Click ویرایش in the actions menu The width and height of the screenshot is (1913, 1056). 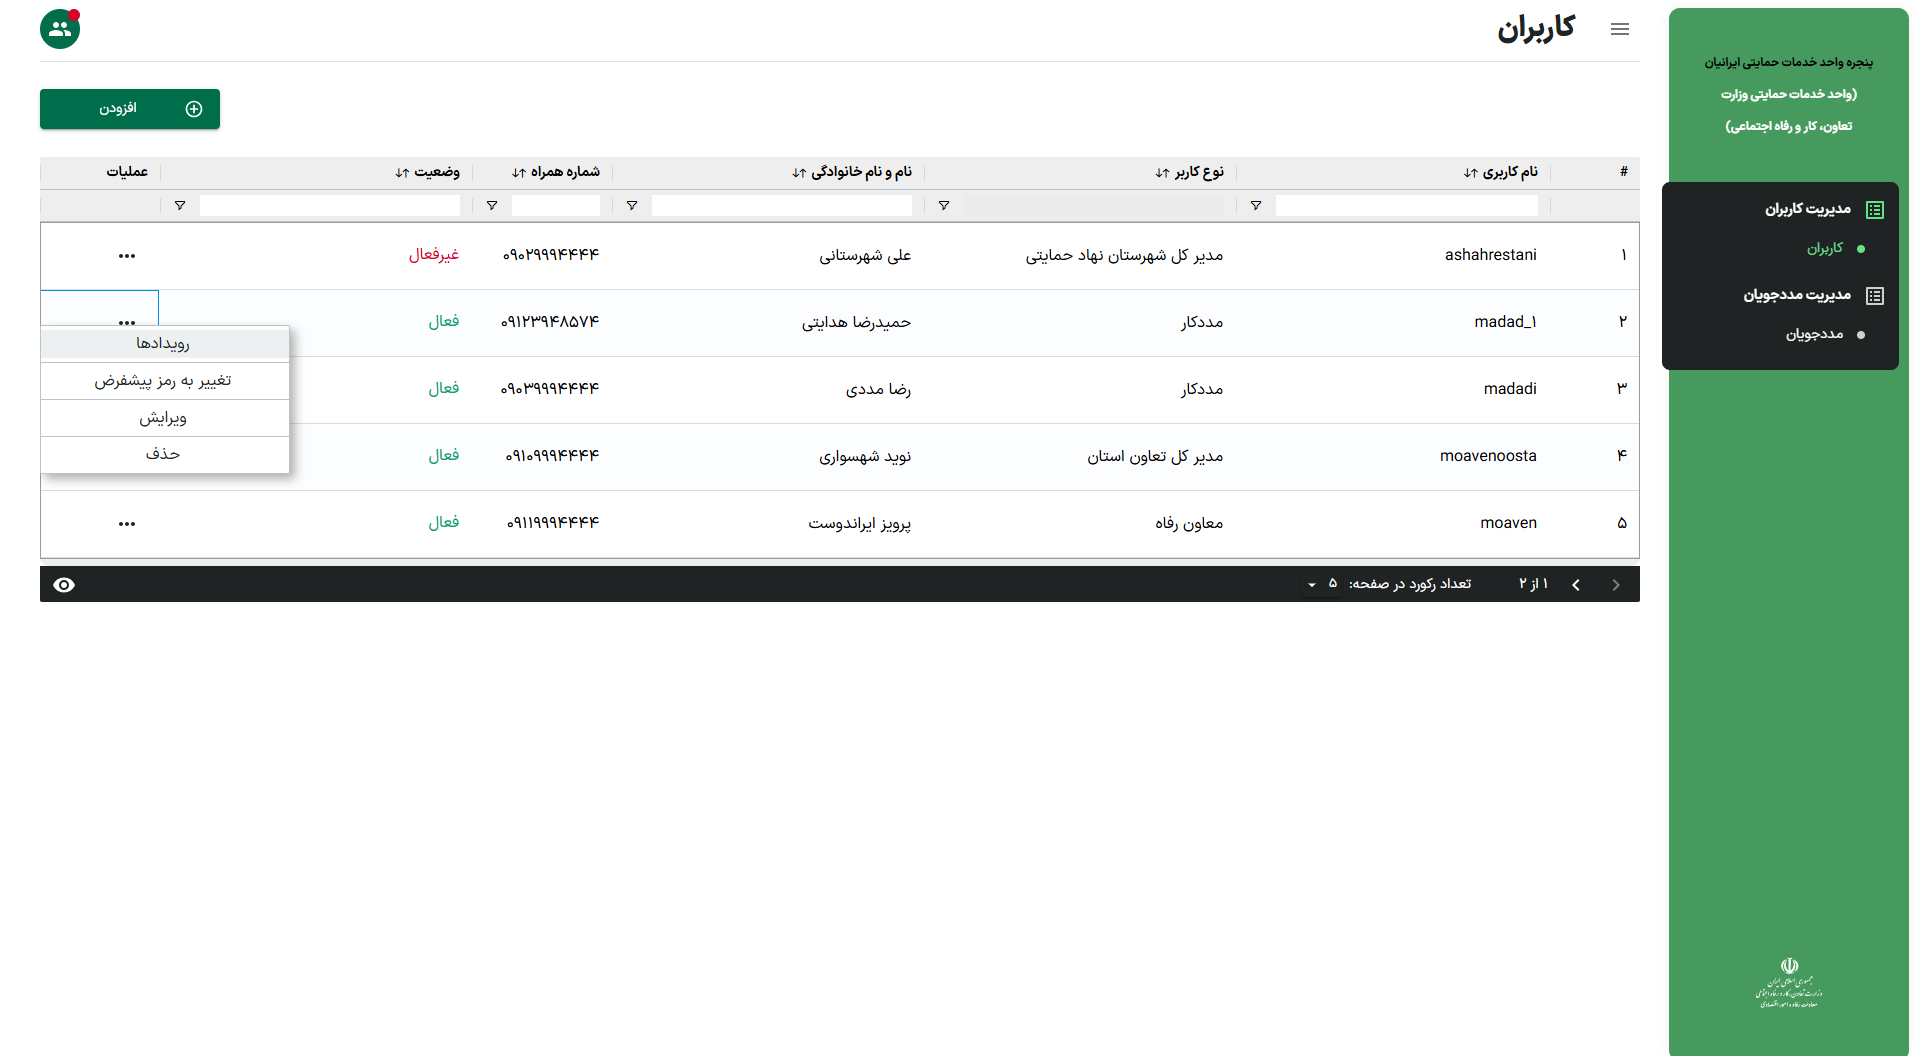[164, 418]
